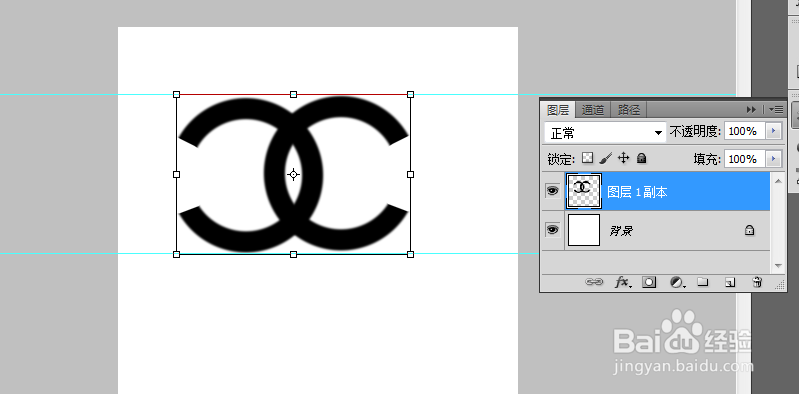
Task: Create a new layer group folder
Action: [x=703, y=282]
